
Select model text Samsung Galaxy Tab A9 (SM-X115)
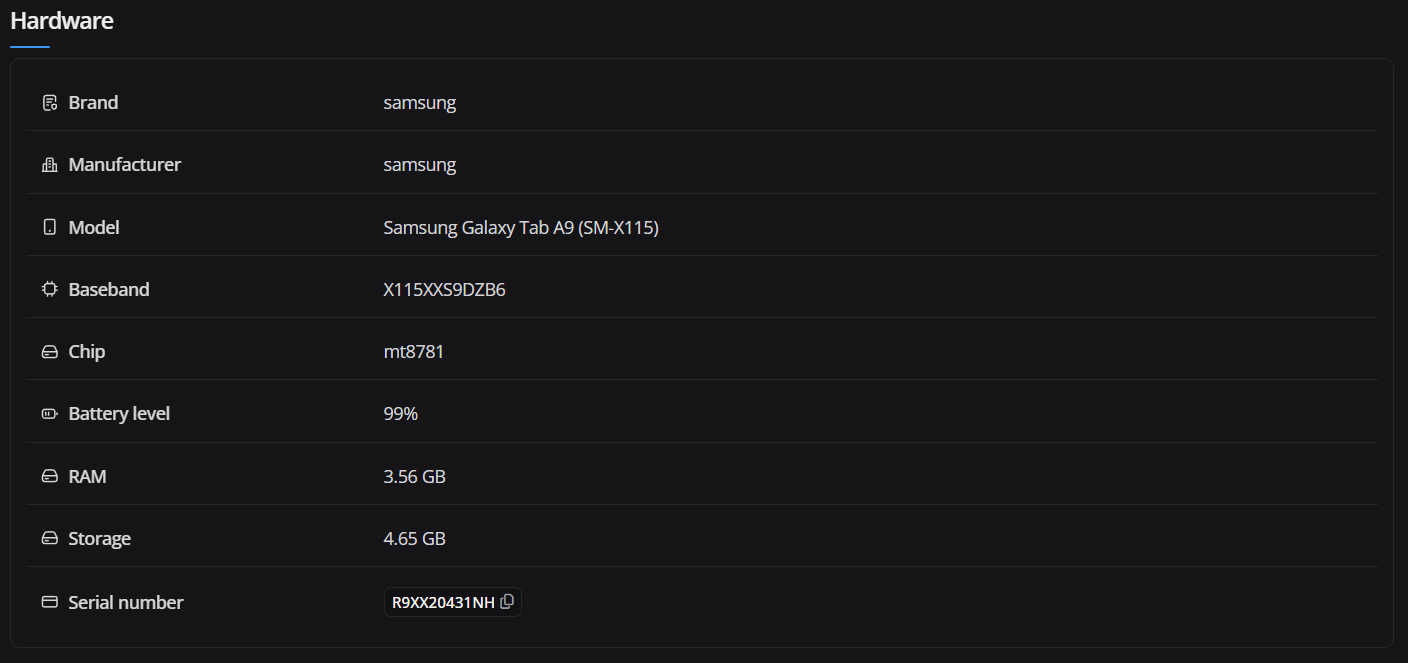(x=521, y=228)
